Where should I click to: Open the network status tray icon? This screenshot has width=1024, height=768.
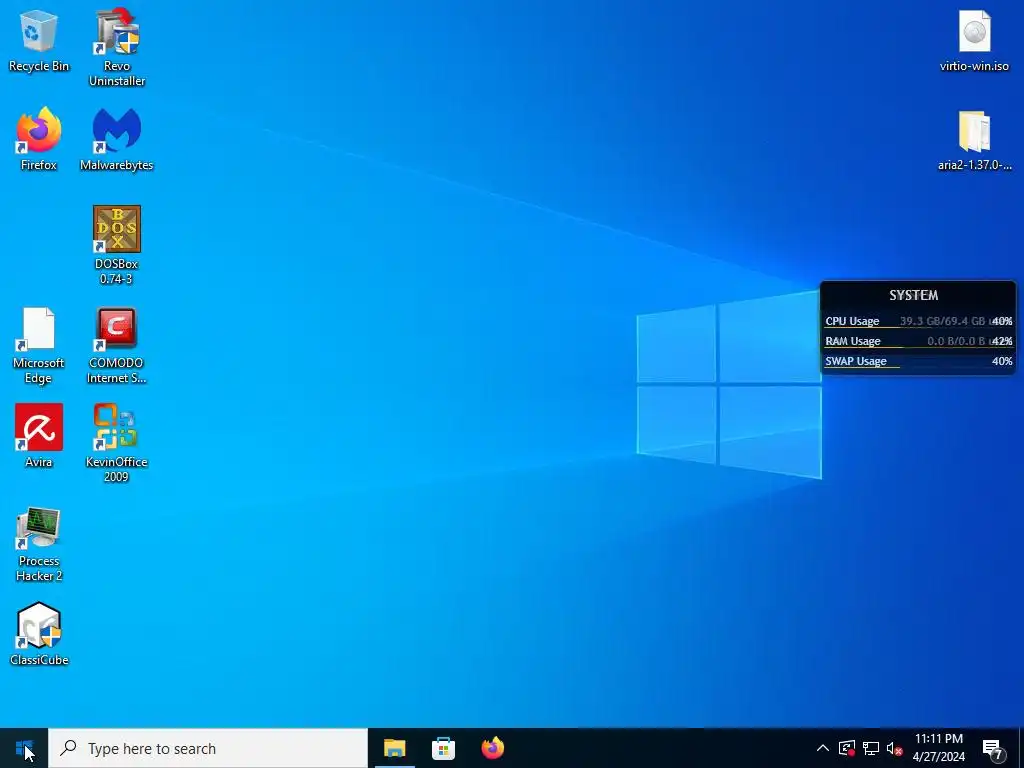click(x=871, y=748)
